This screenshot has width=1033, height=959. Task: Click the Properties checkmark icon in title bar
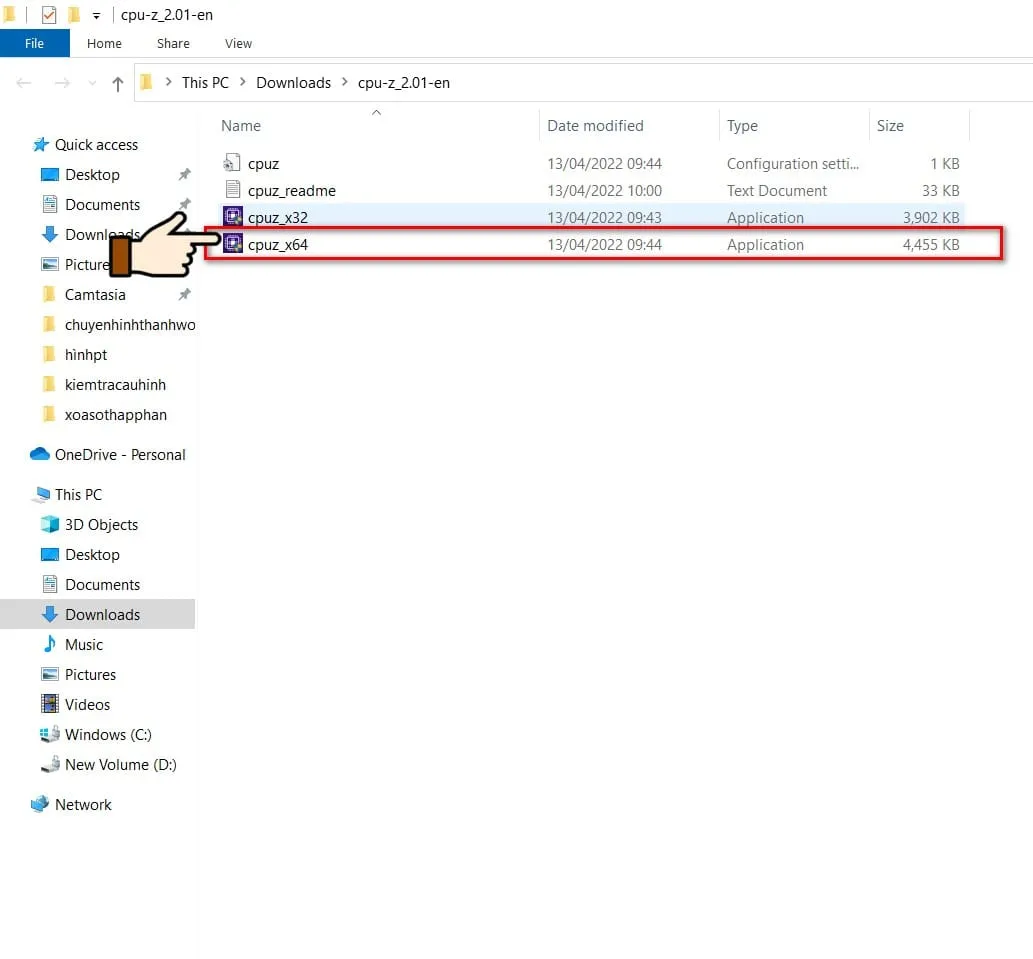tap(49, 15)
